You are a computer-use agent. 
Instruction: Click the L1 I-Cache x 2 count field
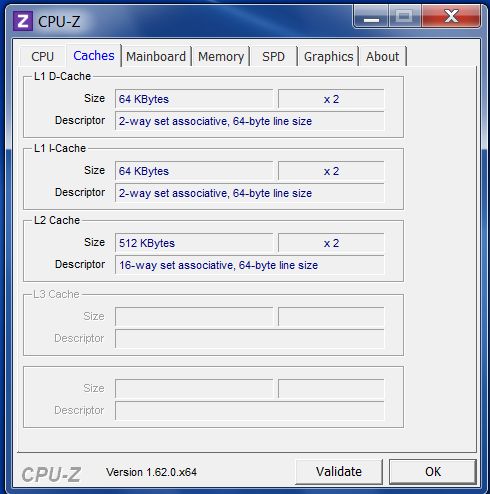tap(331, 171)
